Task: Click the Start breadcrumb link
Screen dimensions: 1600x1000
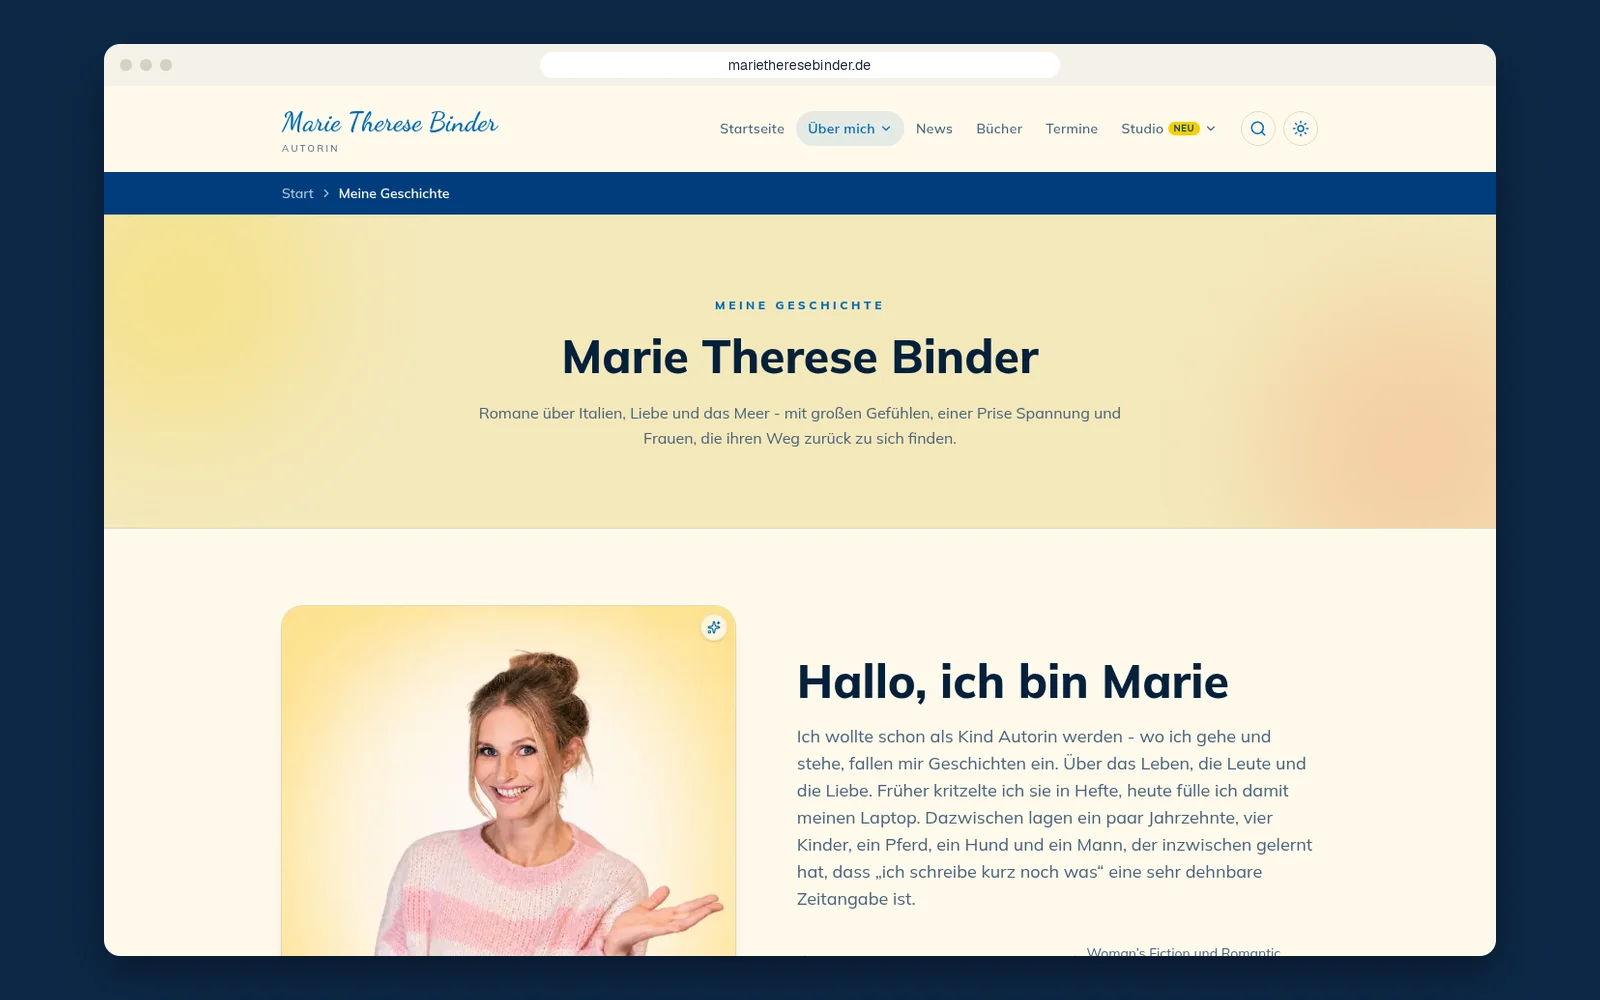Action: 297,194
